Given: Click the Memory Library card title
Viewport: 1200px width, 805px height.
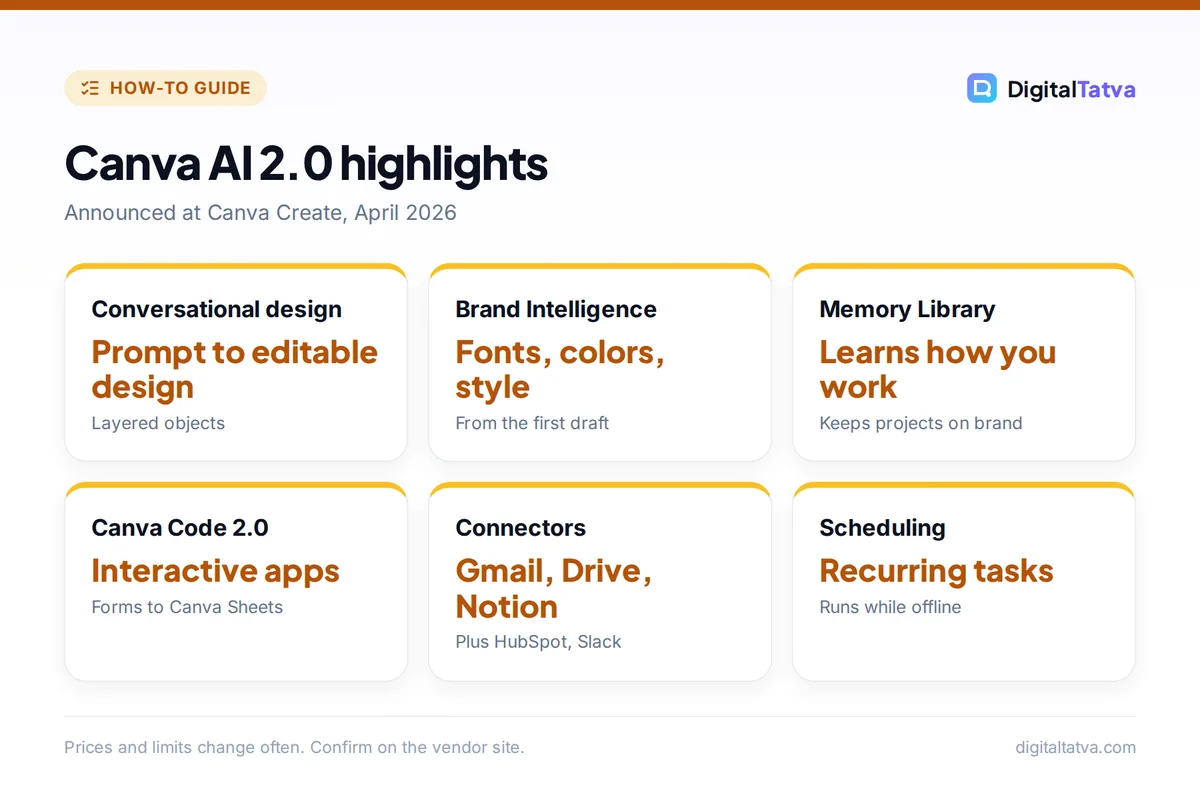Looking at the screenshot, I should click(x=907, y=309).
